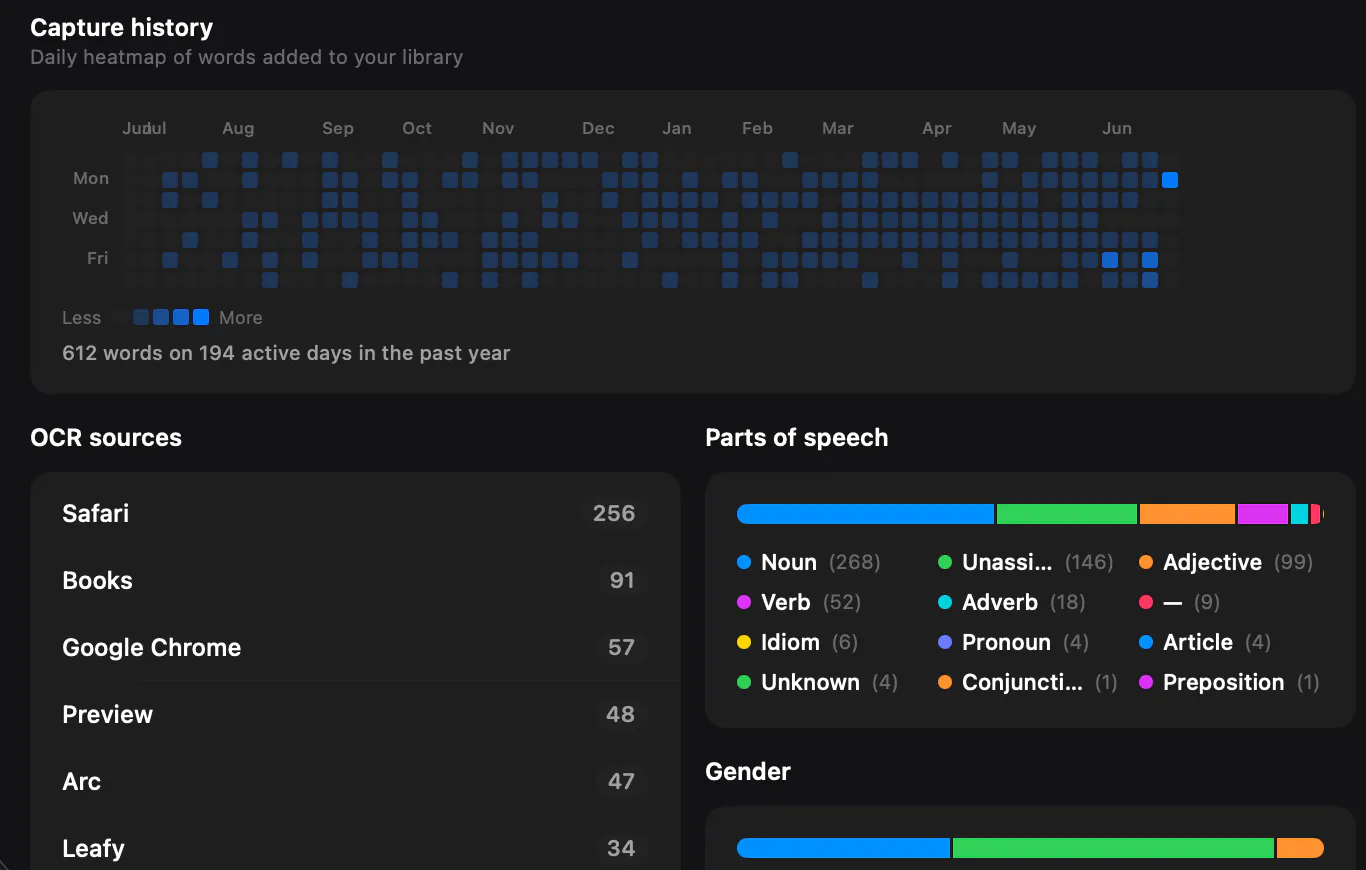
Task: Click the blue segment of the Gender bar
Action: pos(843,848)
